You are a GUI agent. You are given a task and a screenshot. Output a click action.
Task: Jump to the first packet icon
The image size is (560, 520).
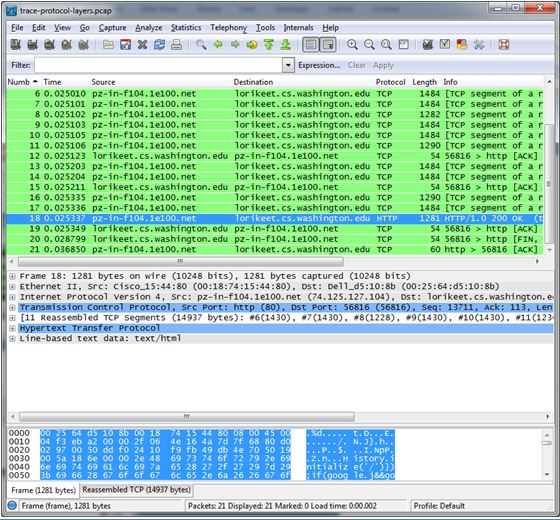(x=269, y=45)
